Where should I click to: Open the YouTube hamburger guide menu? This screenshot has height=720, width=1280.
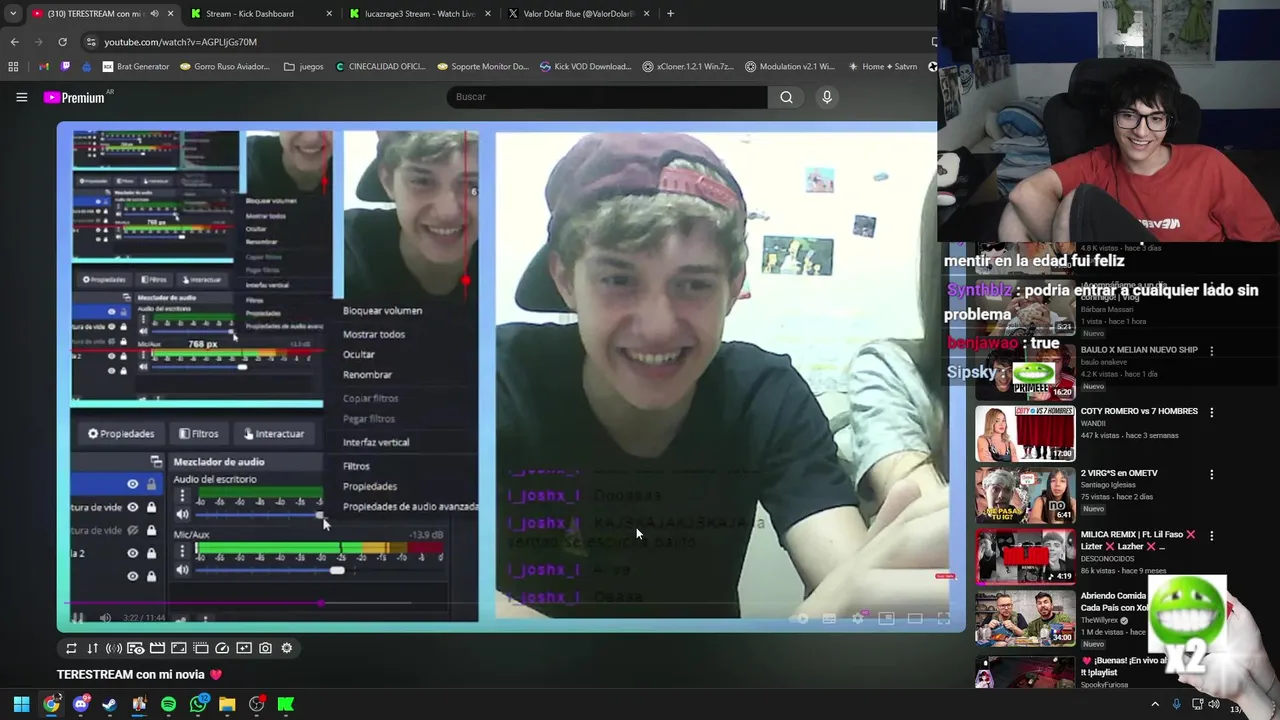coord(21,97)
